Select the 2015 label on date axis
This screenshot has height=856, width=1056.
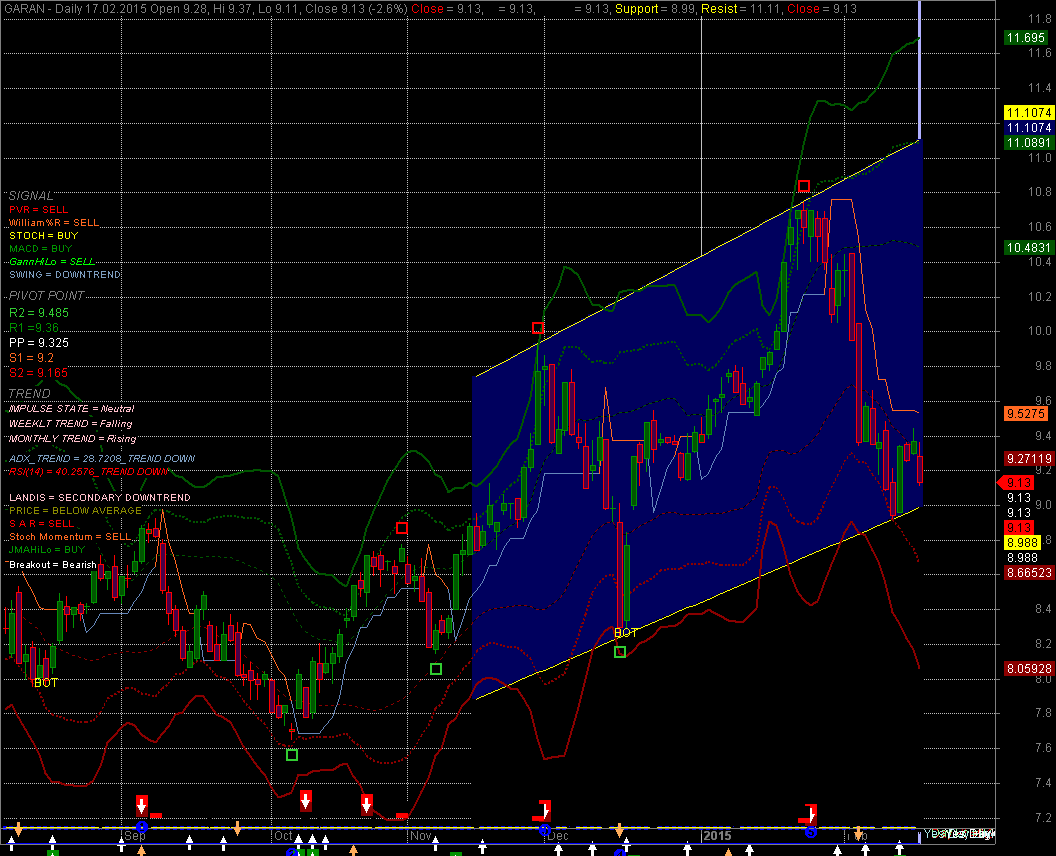pyautogui.click(x=717, y=835)
